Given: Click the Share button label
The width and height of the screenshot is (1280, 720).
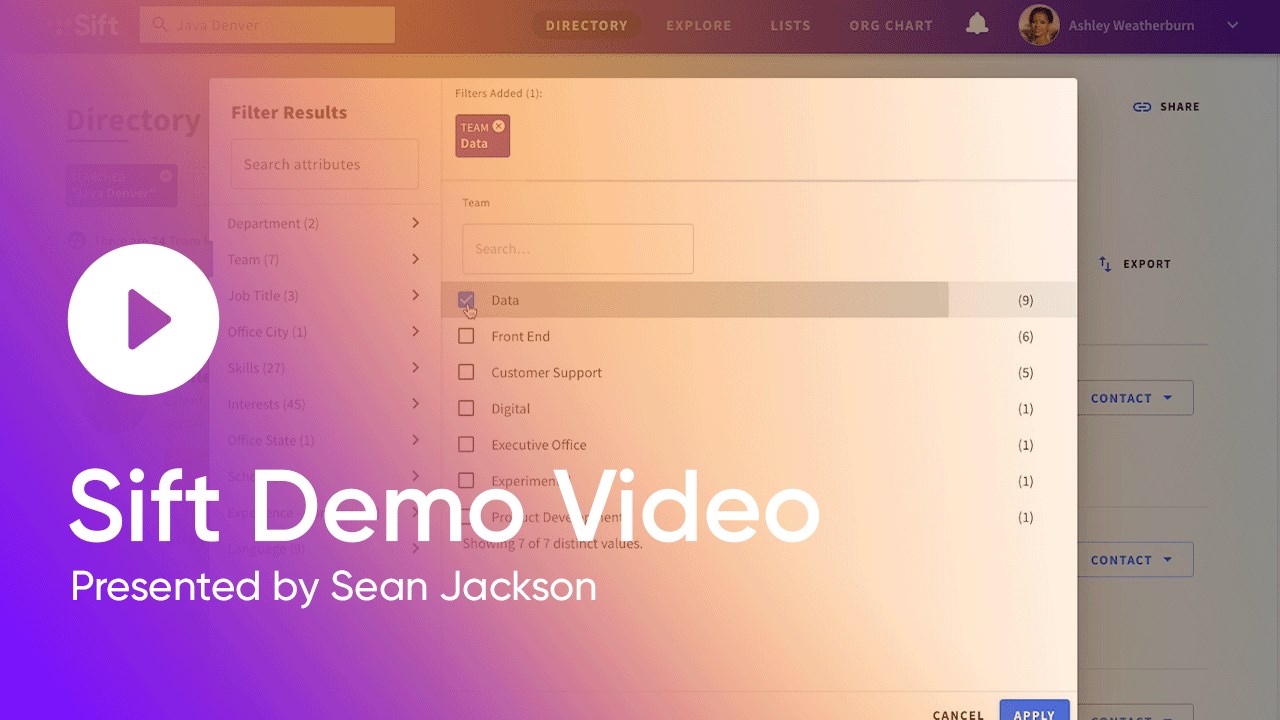Looking at the screenshot, I should (x=1180, y=107).
